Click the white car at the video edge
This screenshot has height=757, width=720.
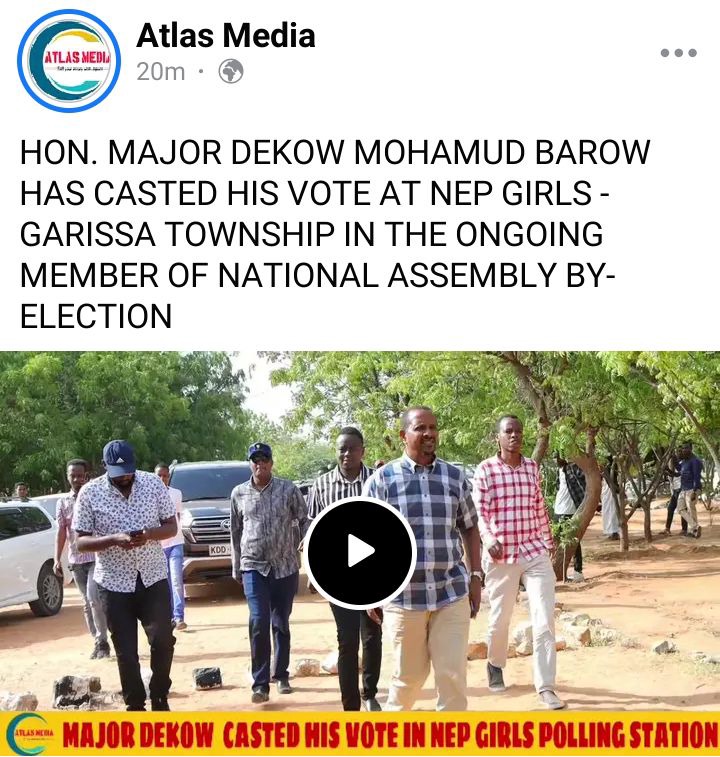pyautogui.click(x=30, y=555)
